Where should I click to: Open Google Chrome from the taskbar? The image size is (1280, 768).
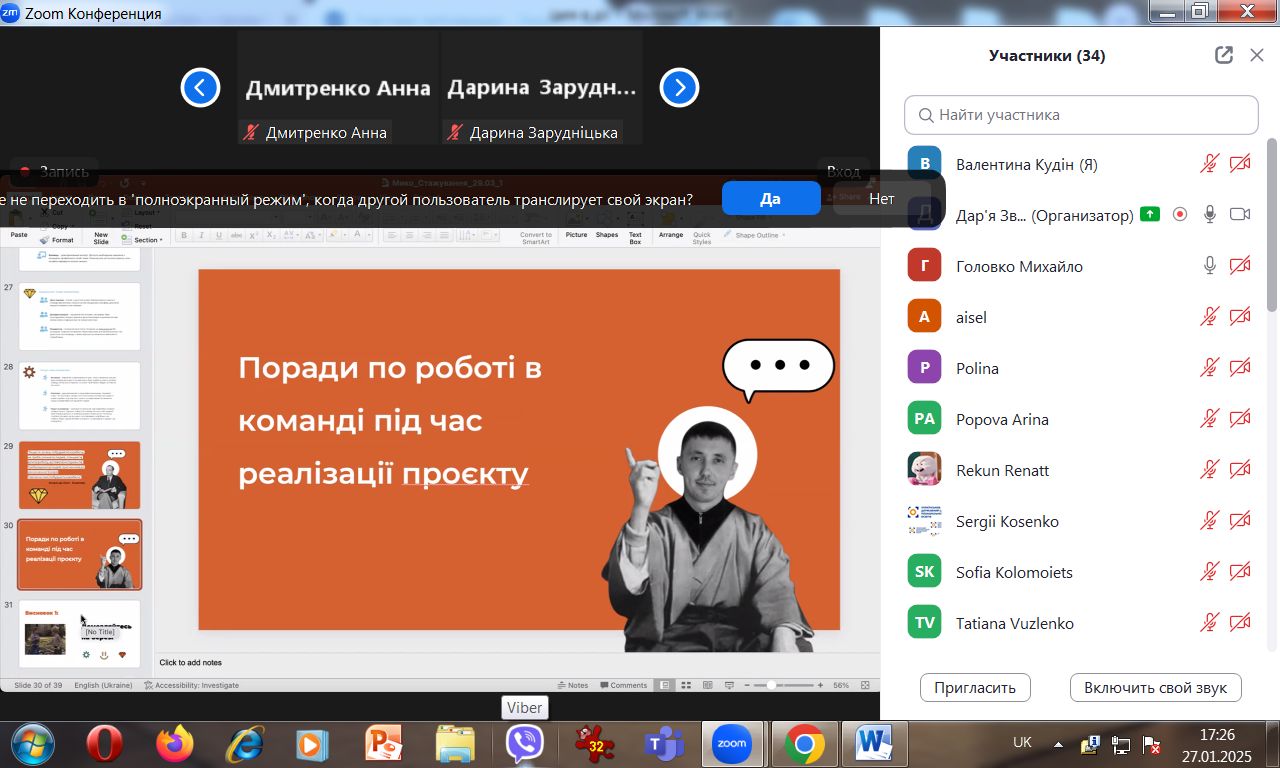(x=804, y=744)
